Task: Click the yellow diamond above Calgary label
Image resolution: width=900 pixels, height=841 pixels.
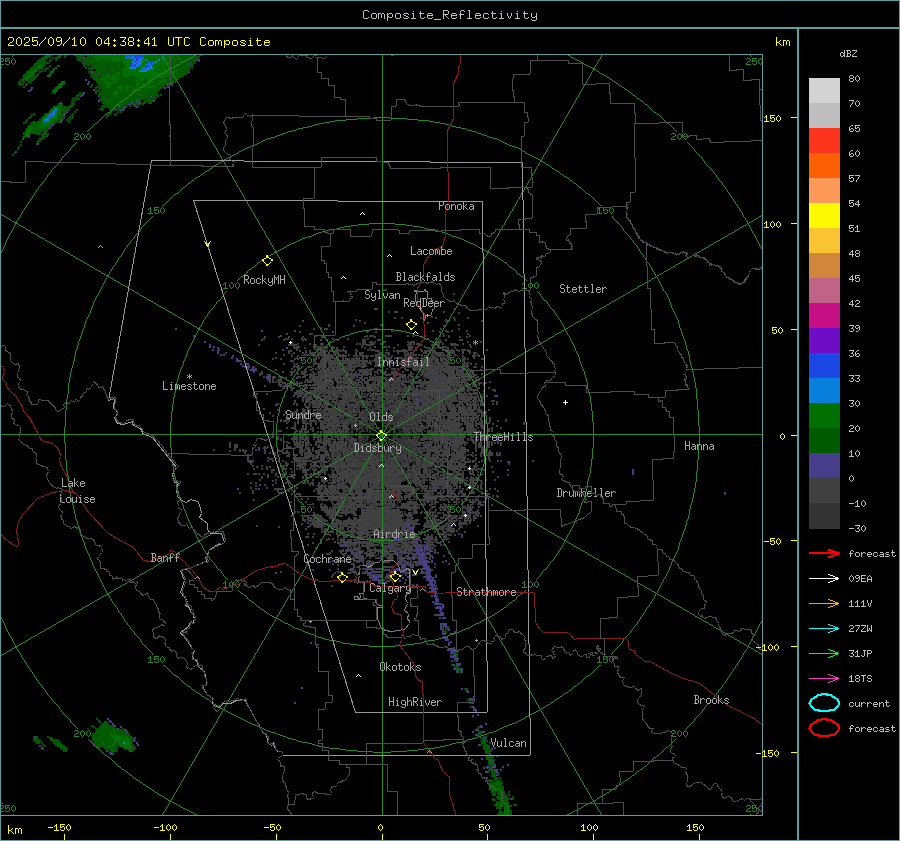Action: (395, 576)
